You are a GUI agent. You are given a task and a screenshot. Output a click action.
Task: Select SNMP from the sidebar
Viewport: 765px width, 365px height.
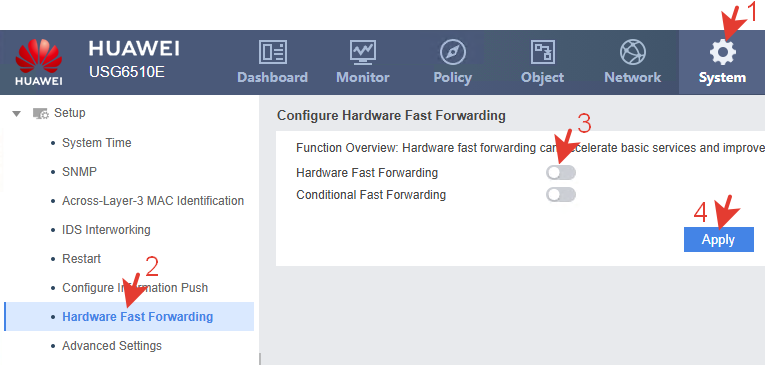80,172
